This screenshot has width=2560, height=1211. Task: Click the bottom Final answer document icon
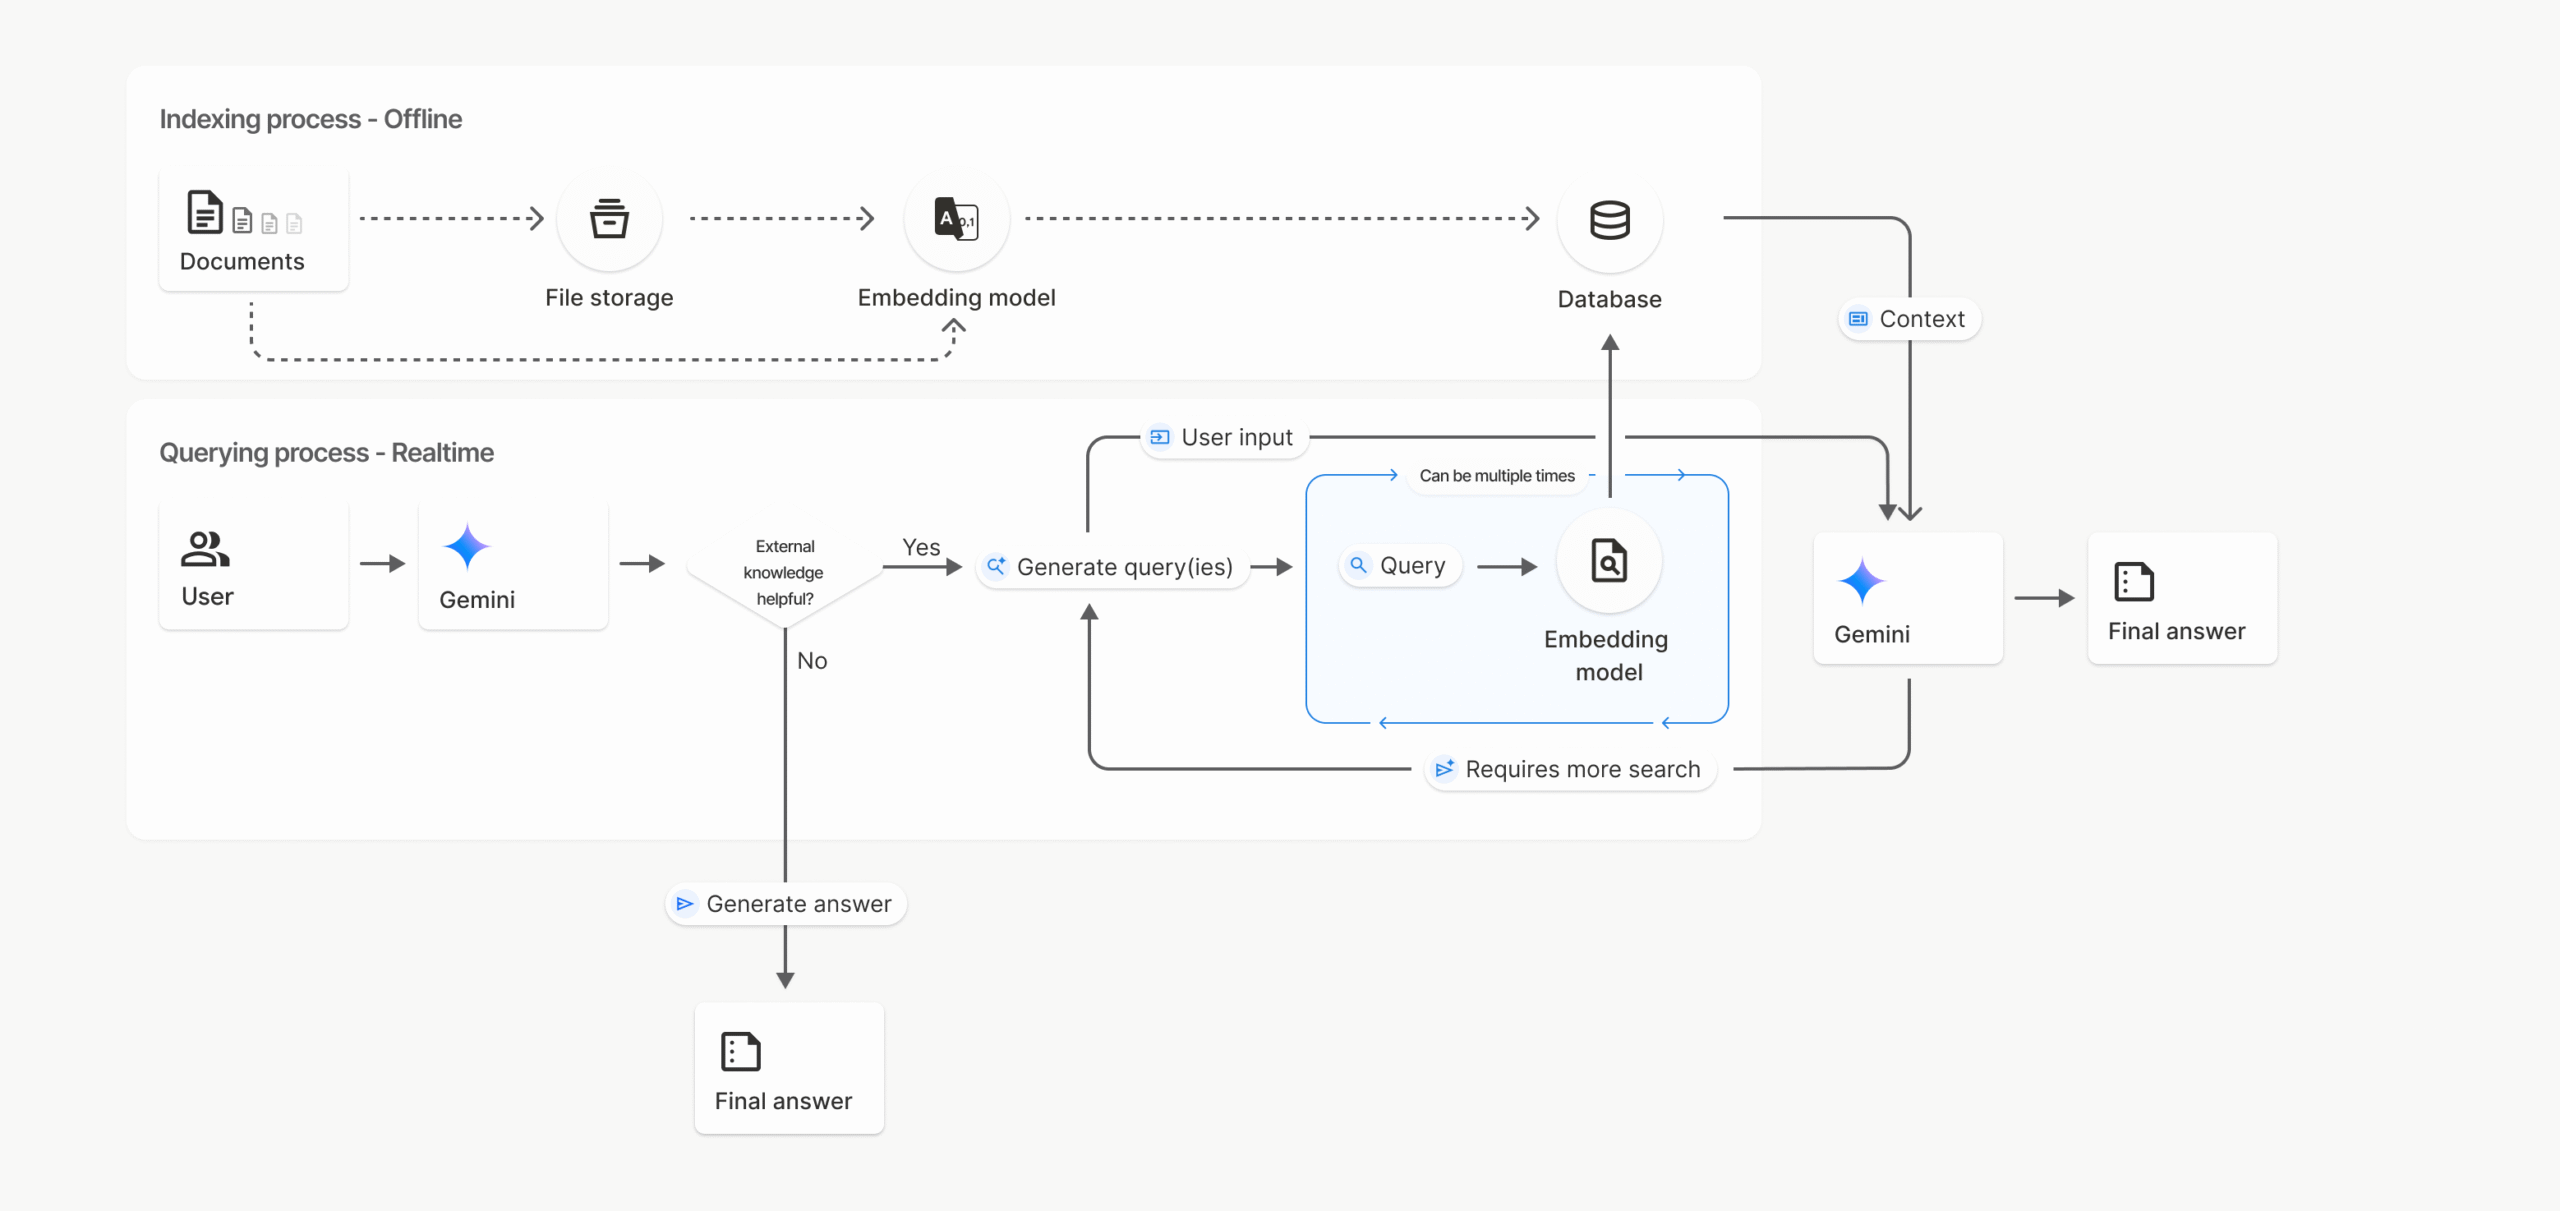741,1051
